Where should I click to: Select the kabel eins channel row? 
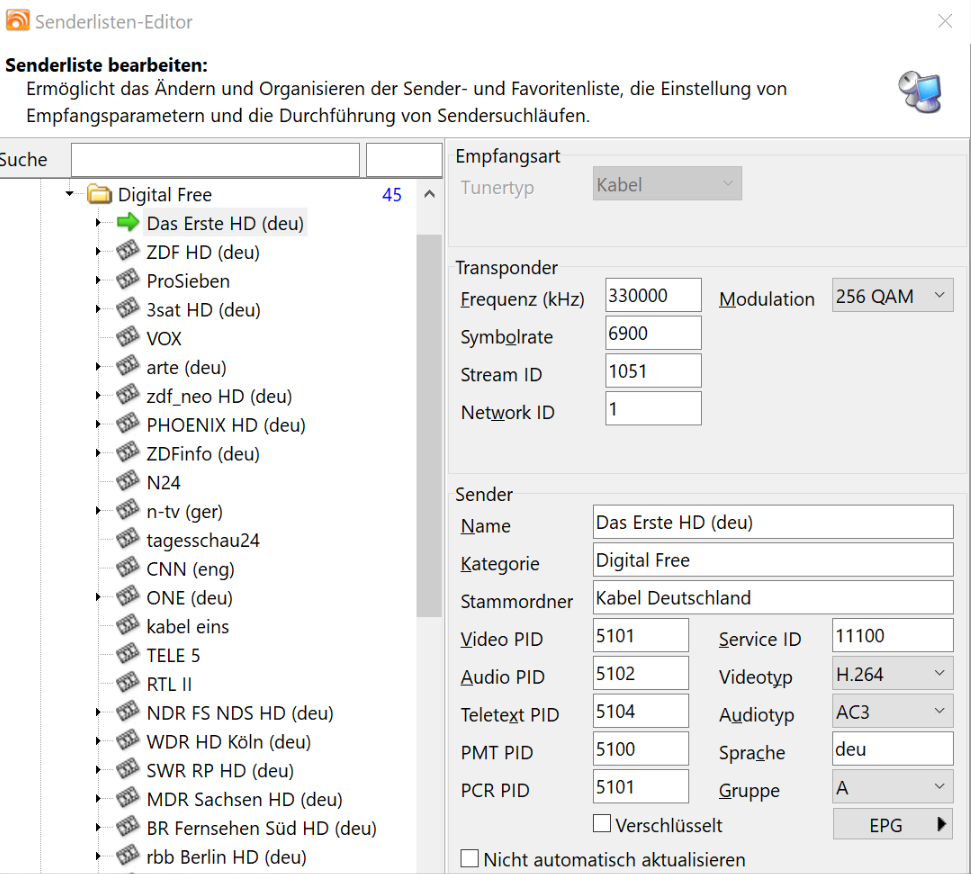(x=187, y=626)
